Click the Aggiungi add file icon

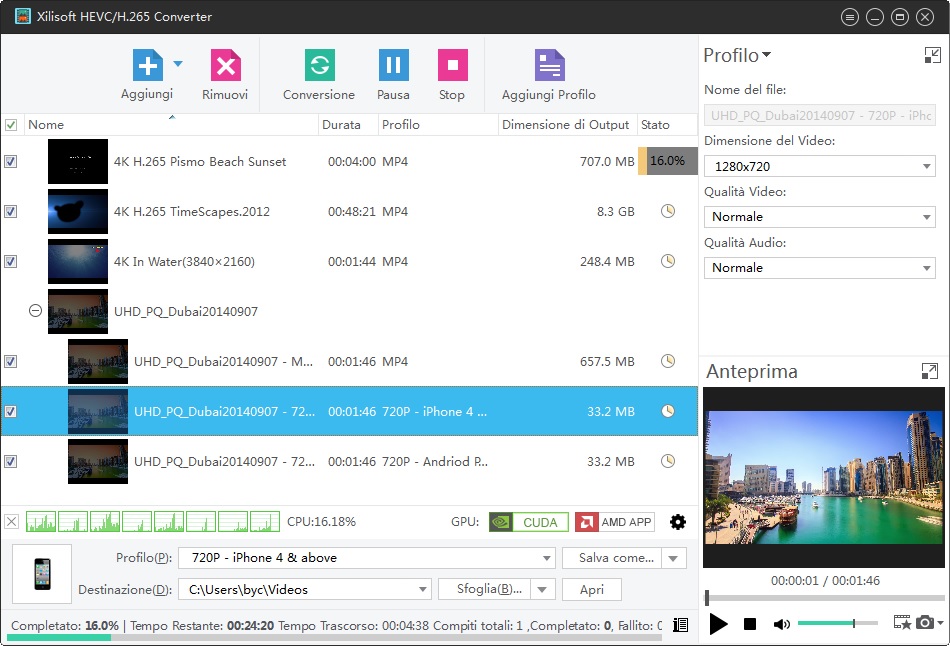coord(148,65)
